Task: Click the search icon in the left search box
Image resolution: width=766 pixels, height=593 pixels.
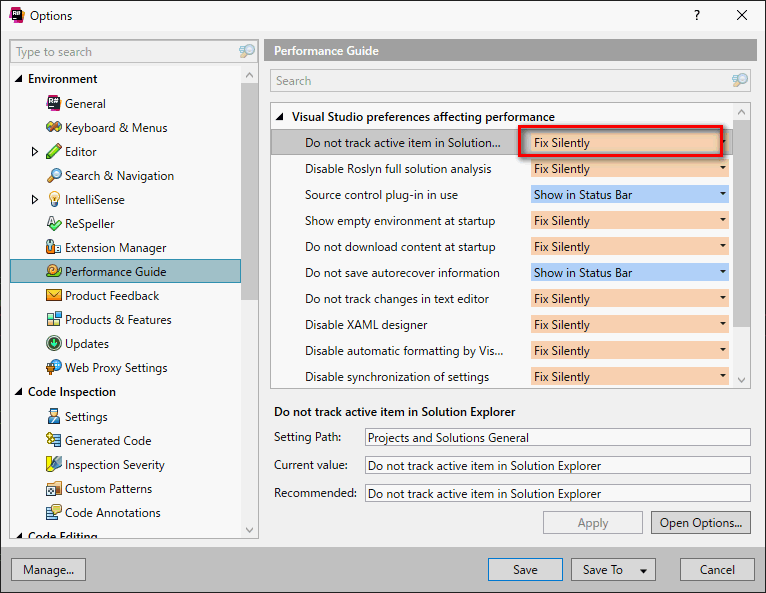Action: click(246, 51)
